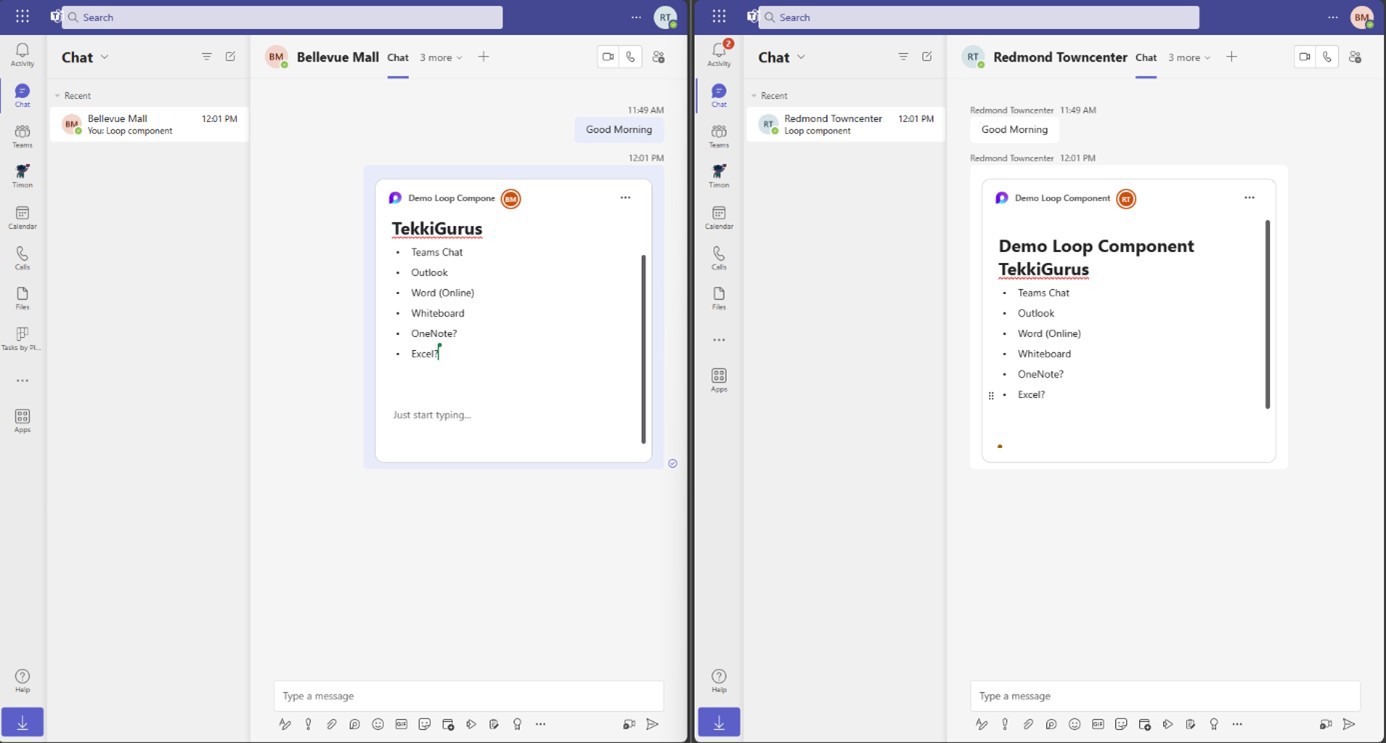1386x743 pixels.
Task: Click 'Just start typing...' in left Loop card
Action: (432, 415)
